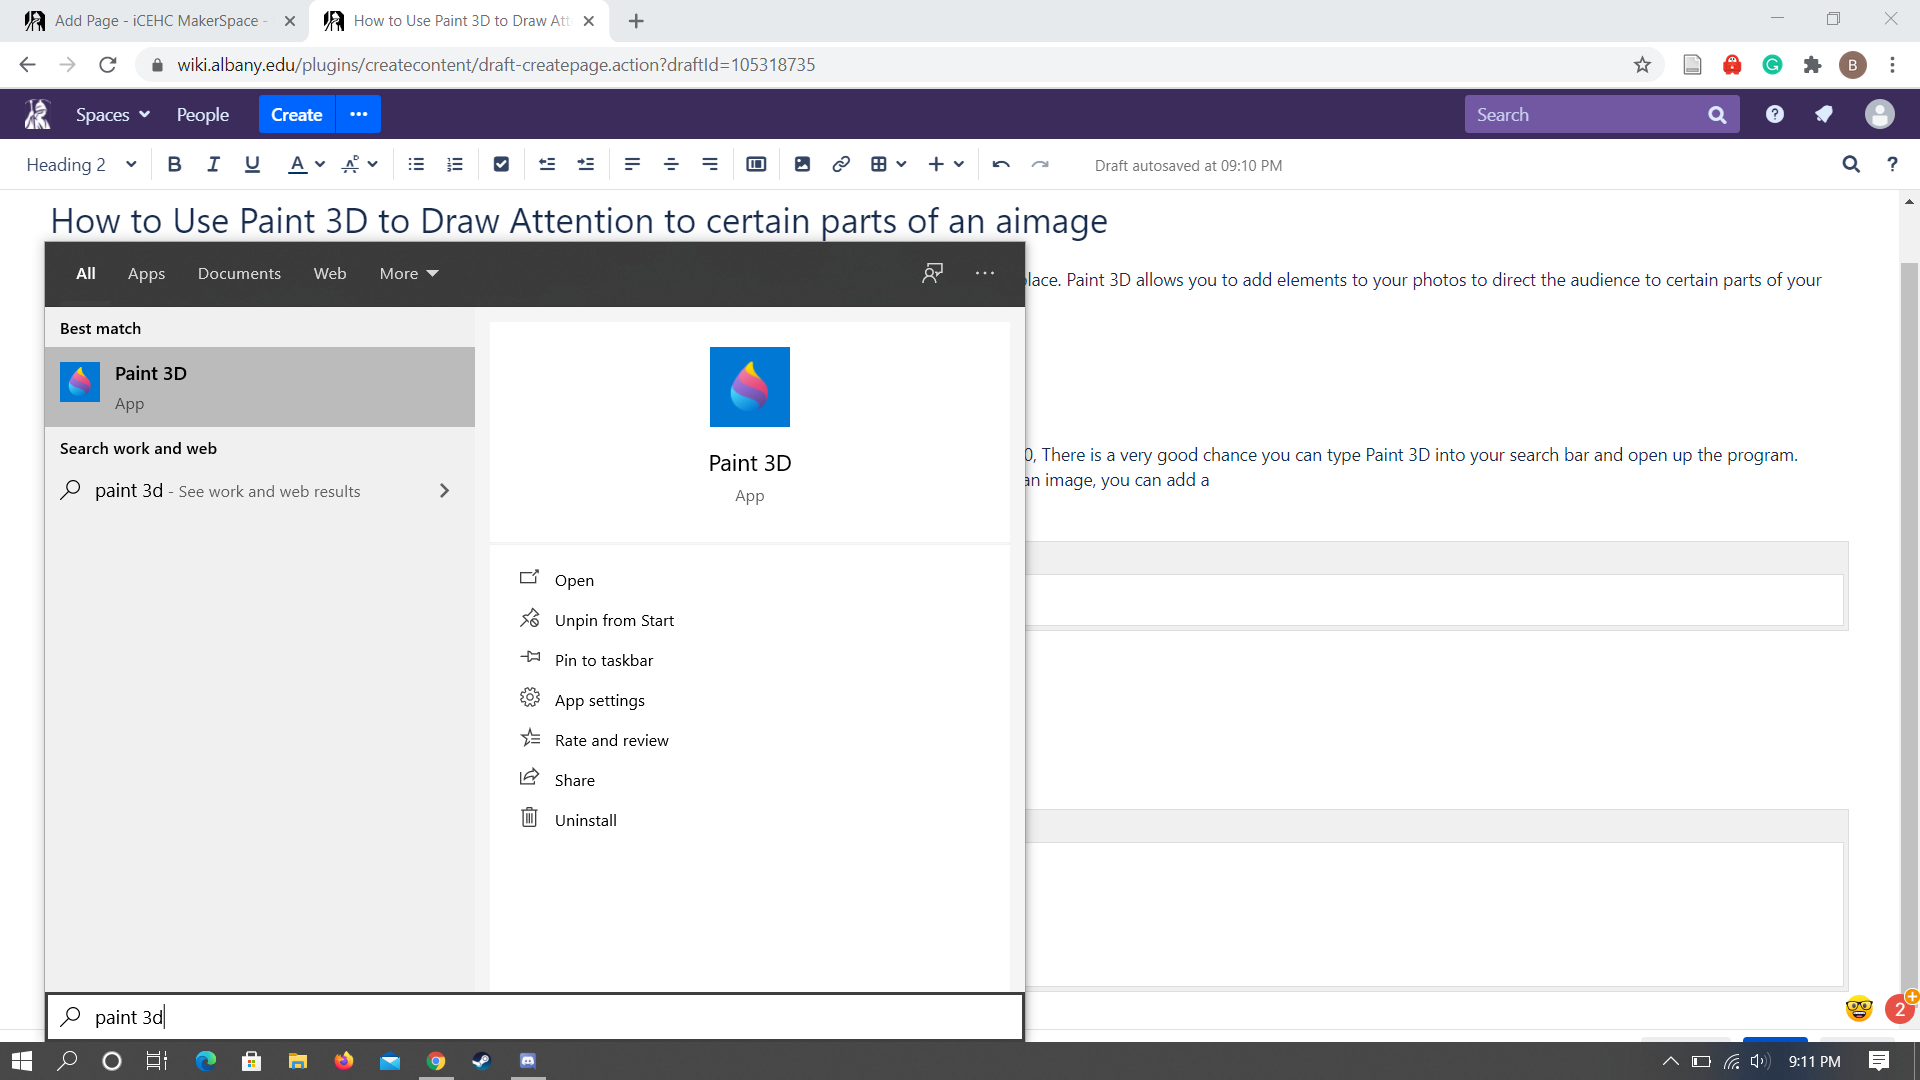1920x1080 pixels.
Task: Click the Confluence search field
Action: [1602, 115]
